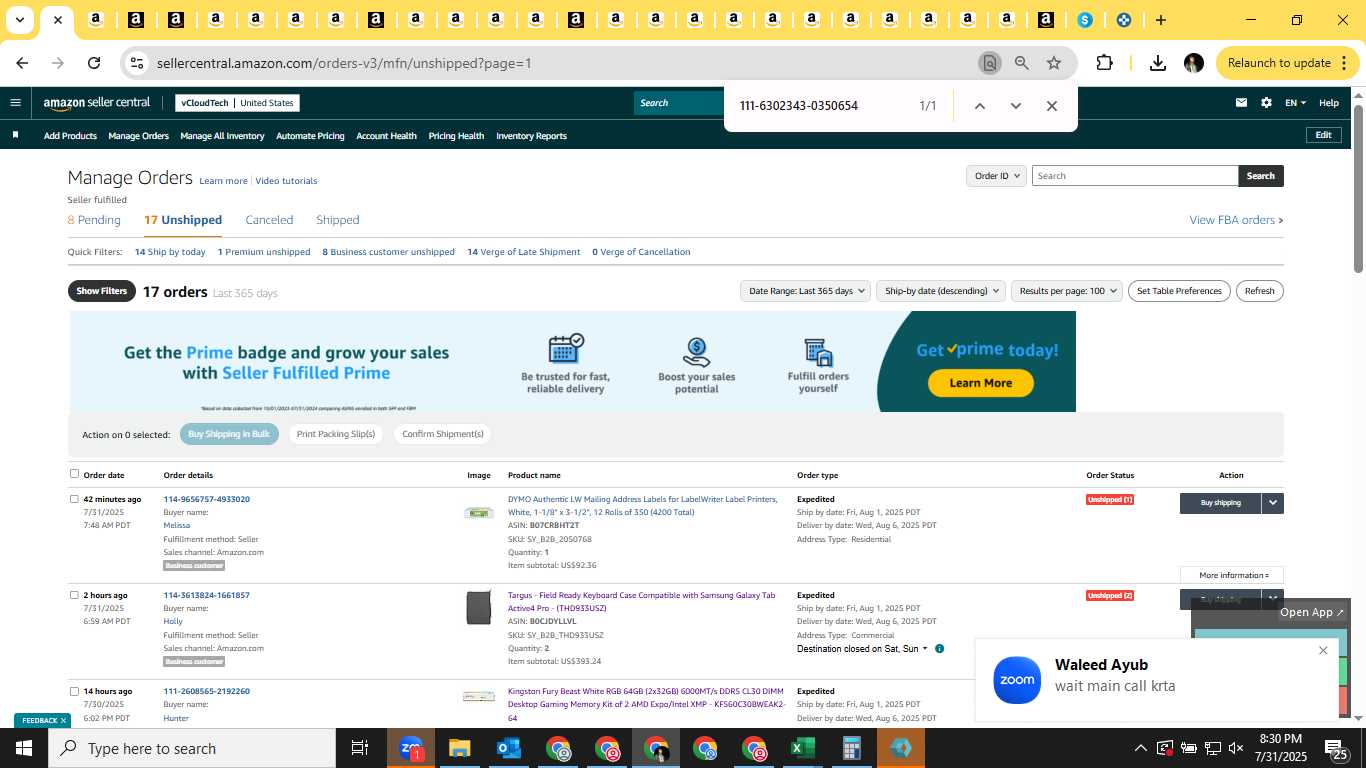Open Calculator from the taskbar
1366x768 pixels.
(x=852, y=748)
